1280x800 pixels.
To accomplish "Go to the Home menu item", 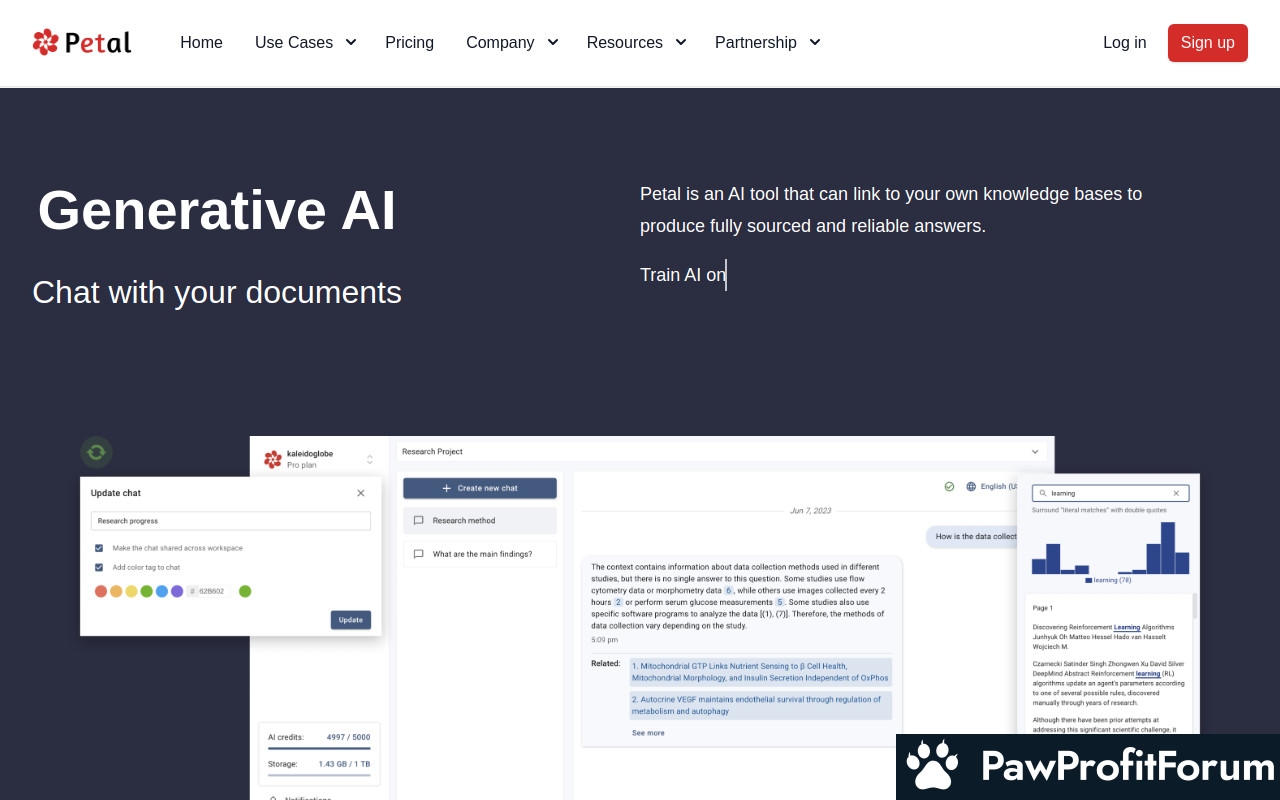I will pos(201,42).
